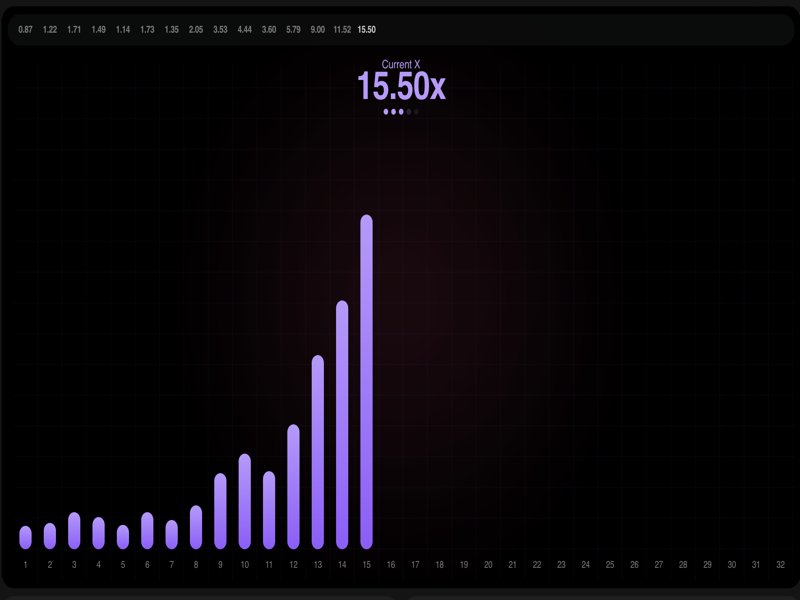Select axis label 22
The width and height of the screenshot is (800, 600).
537,564
